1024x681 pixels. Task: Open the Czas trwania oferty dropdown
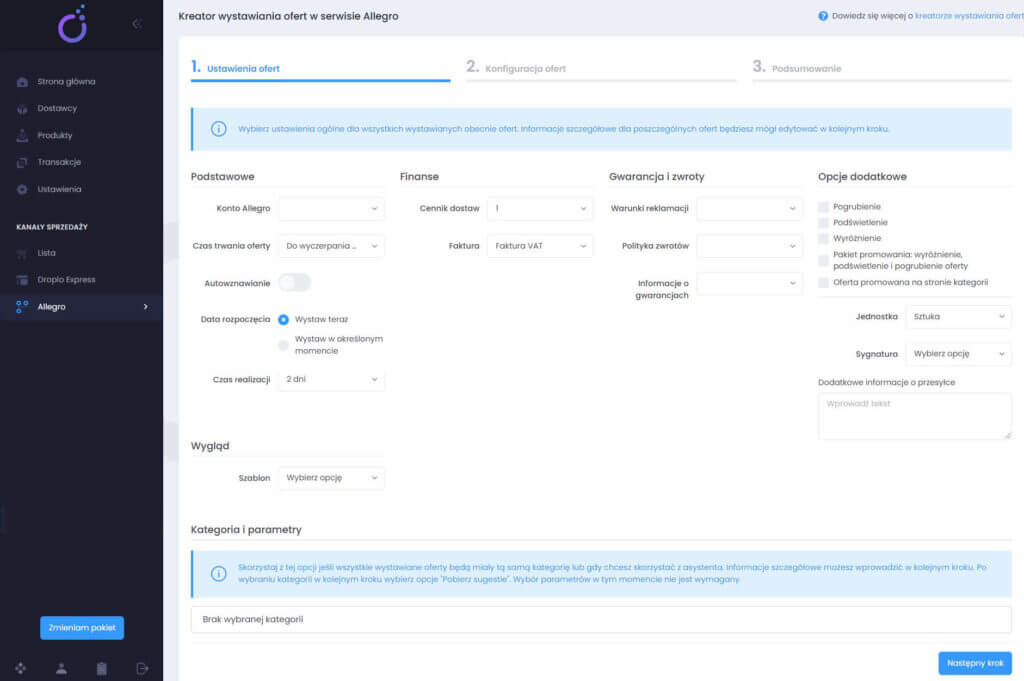click(x=331, y=246)
